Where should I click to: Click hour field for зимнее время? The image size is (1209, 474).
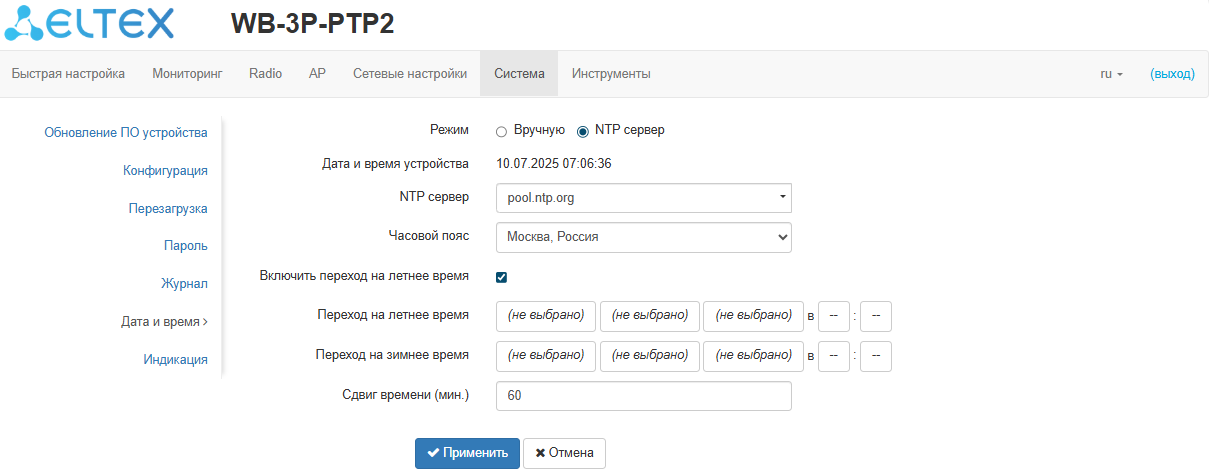pos(834,356)
